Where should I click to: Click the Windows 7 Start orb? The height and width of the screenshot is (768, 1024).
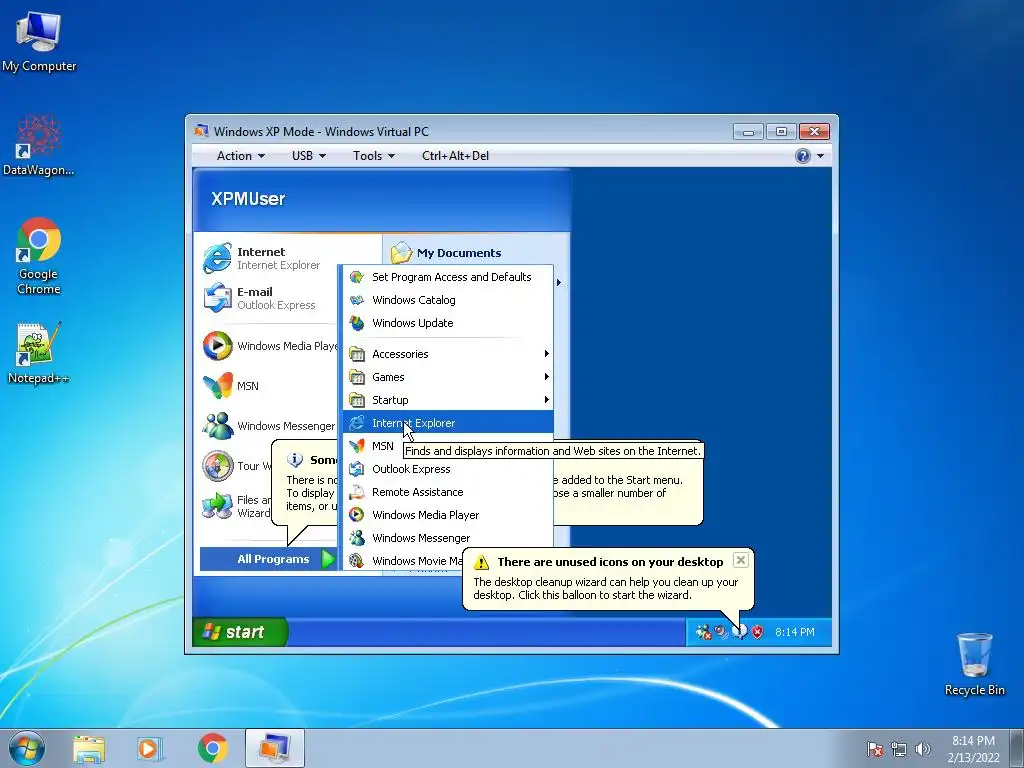(x=27, y=748)
